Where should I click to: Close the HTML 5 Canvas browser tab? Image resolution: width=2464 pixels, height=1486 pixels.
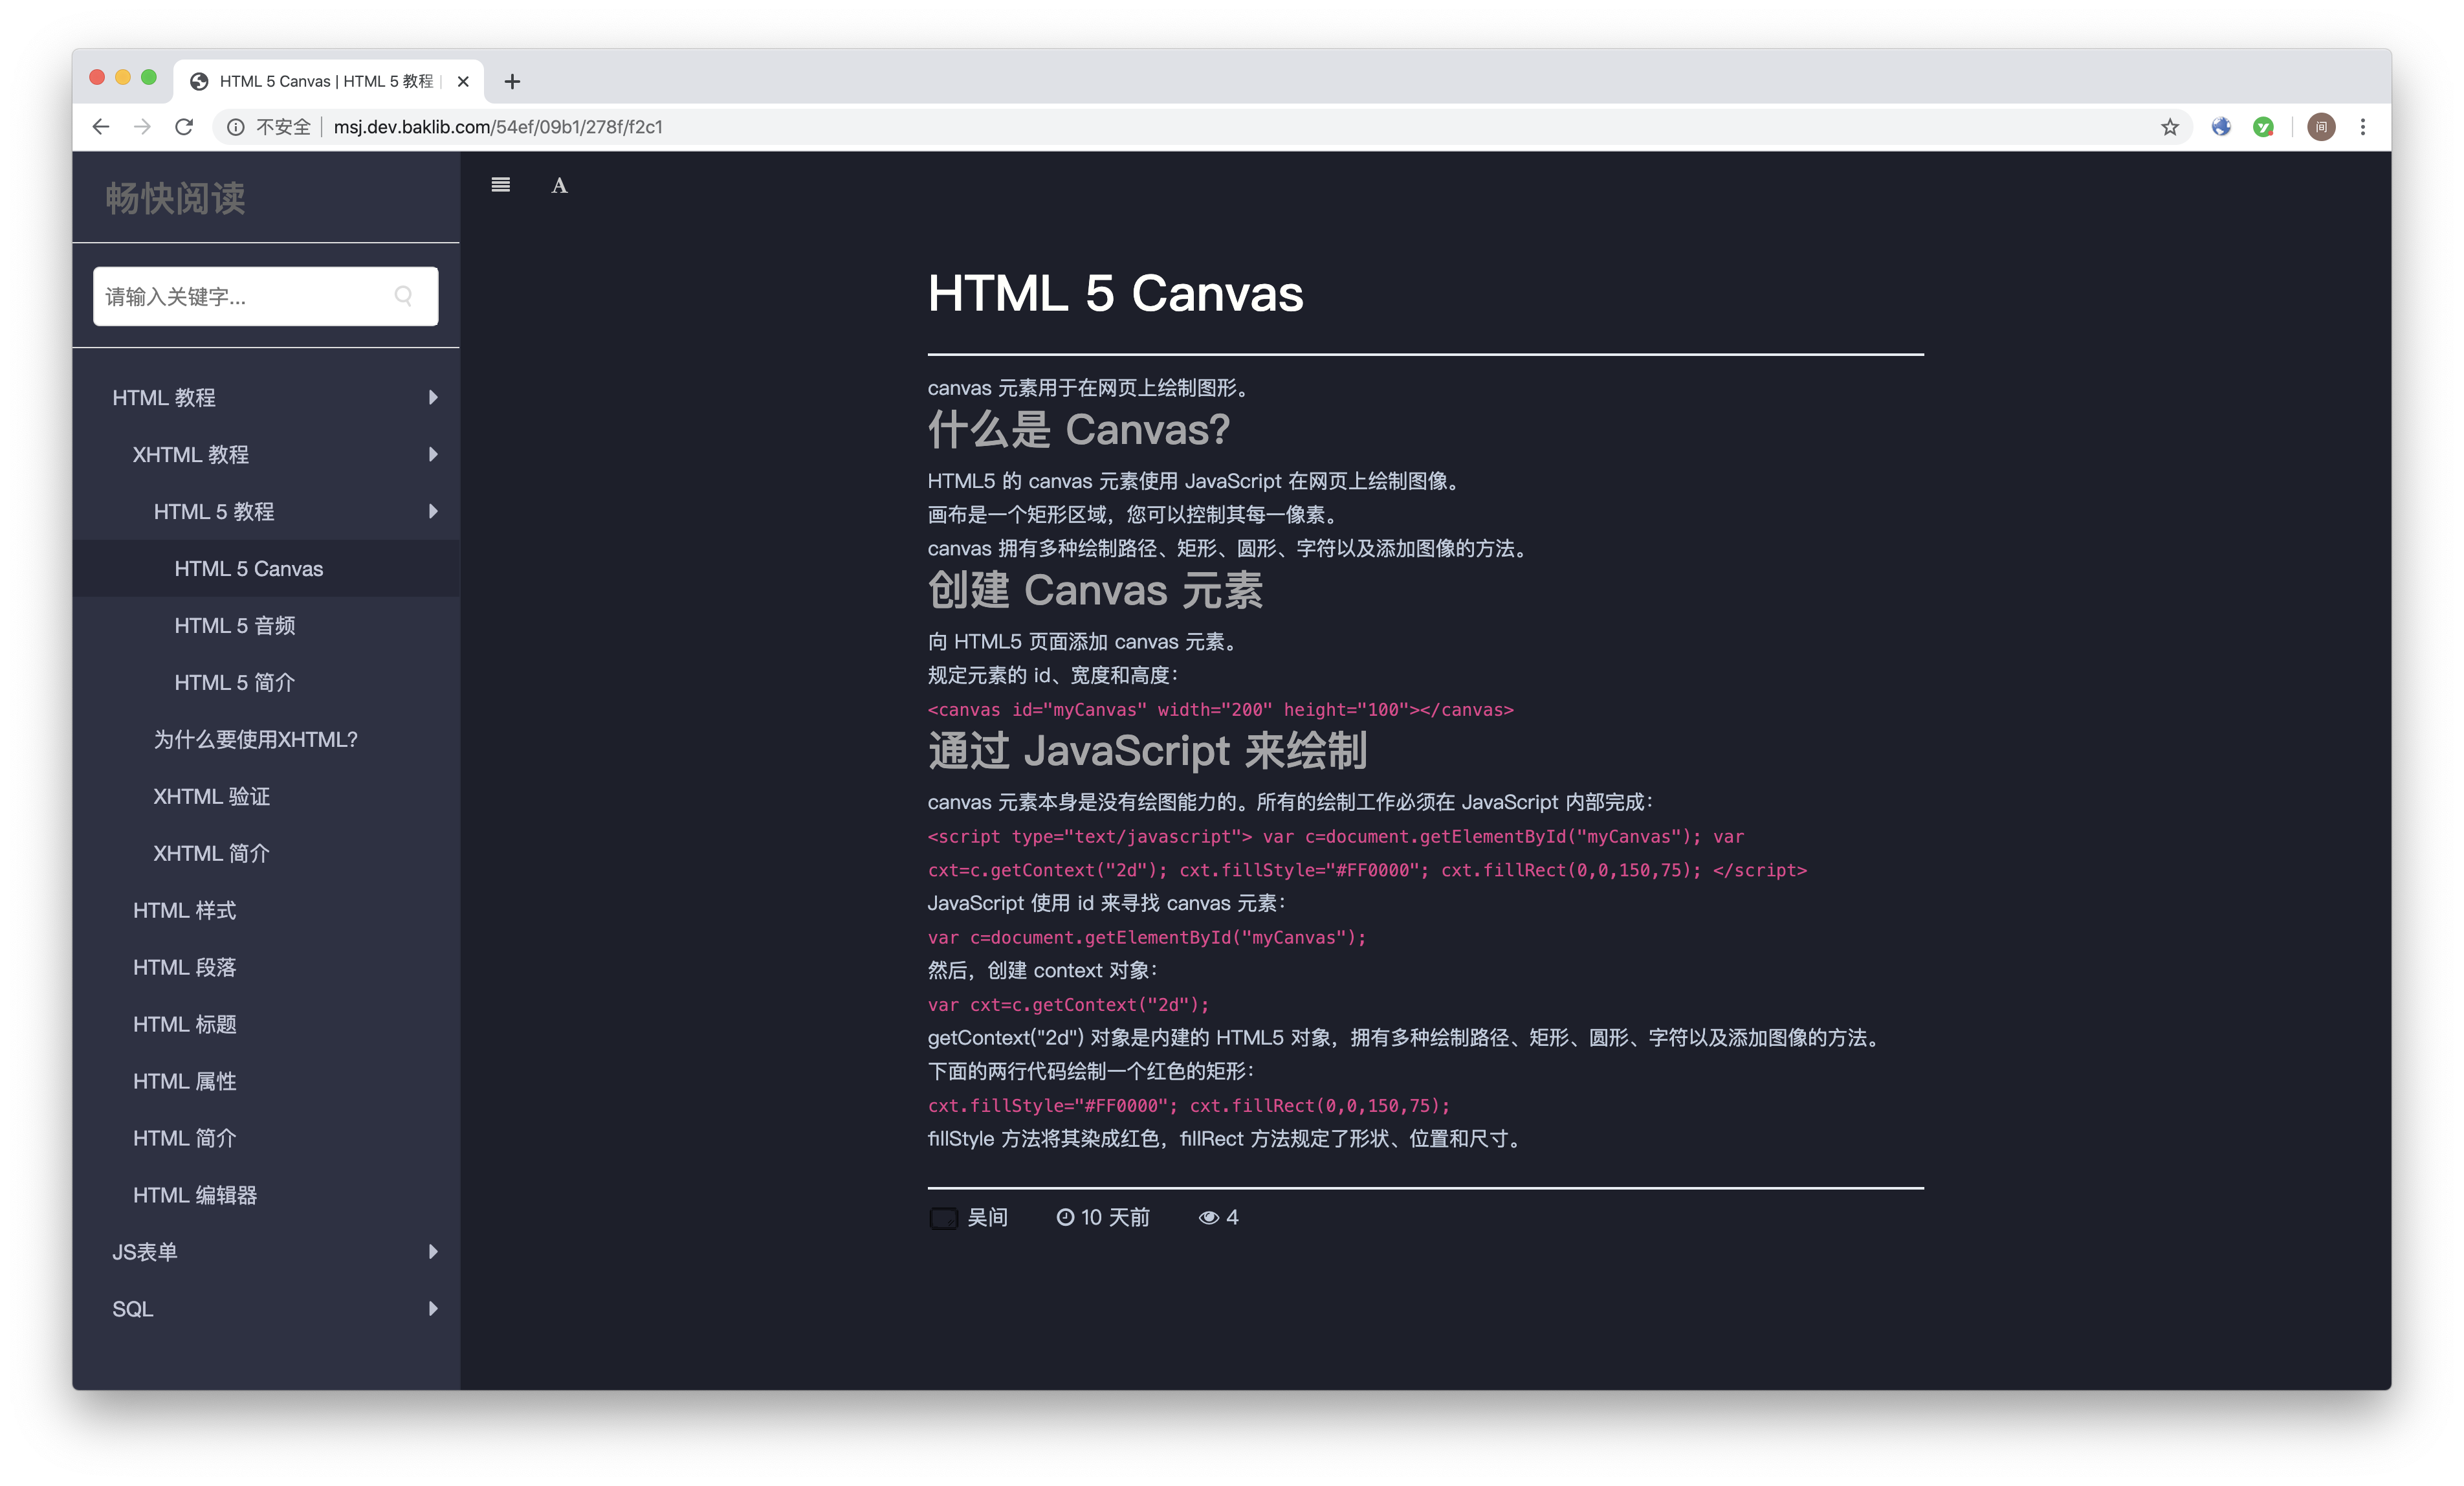tap(463, 82)
